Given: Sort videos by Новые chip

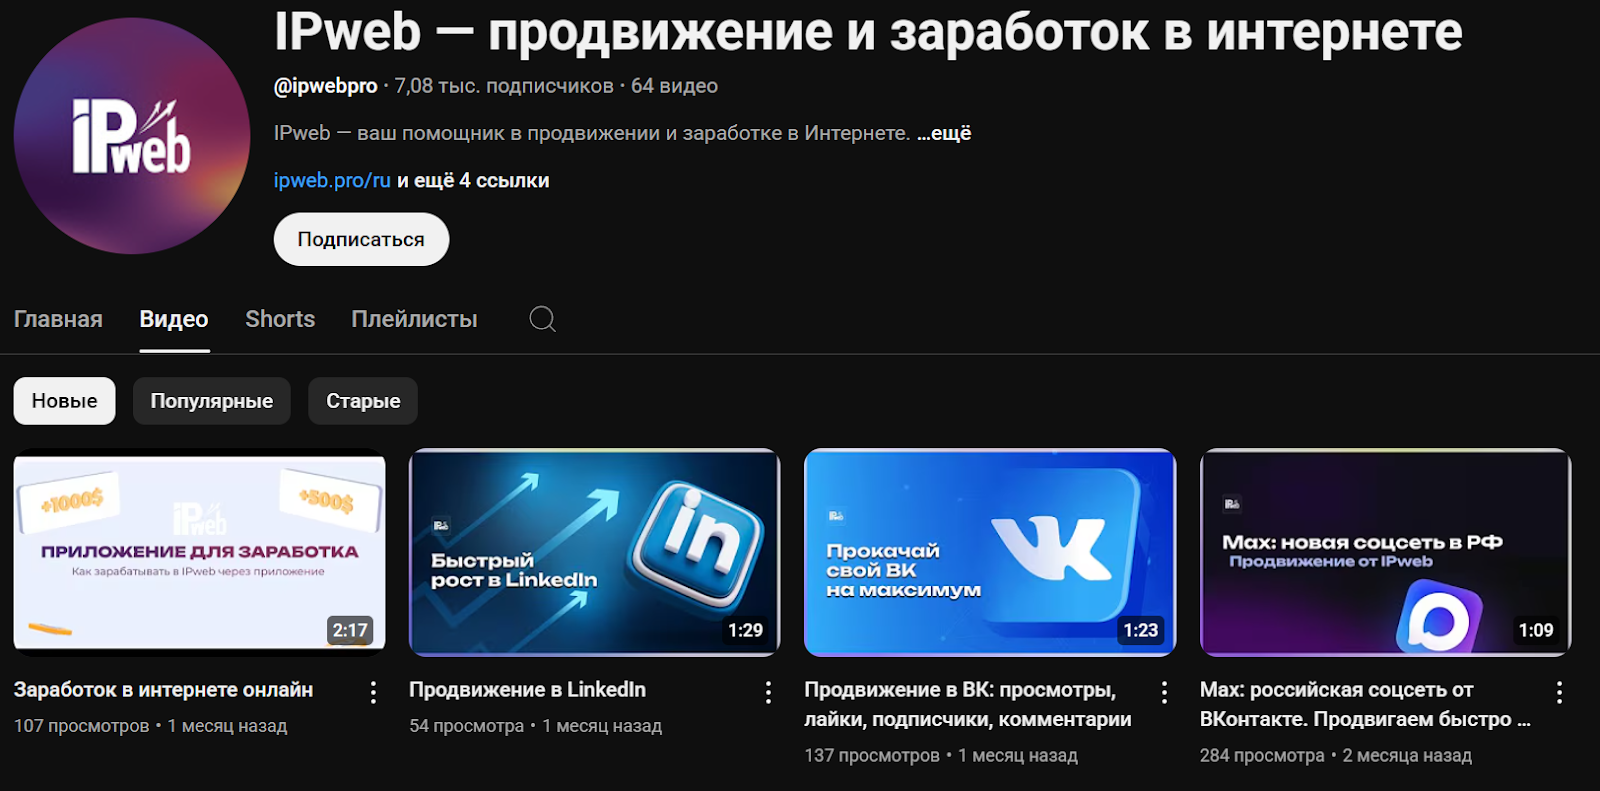Looking at the screenshot, I should click(64, 401).
